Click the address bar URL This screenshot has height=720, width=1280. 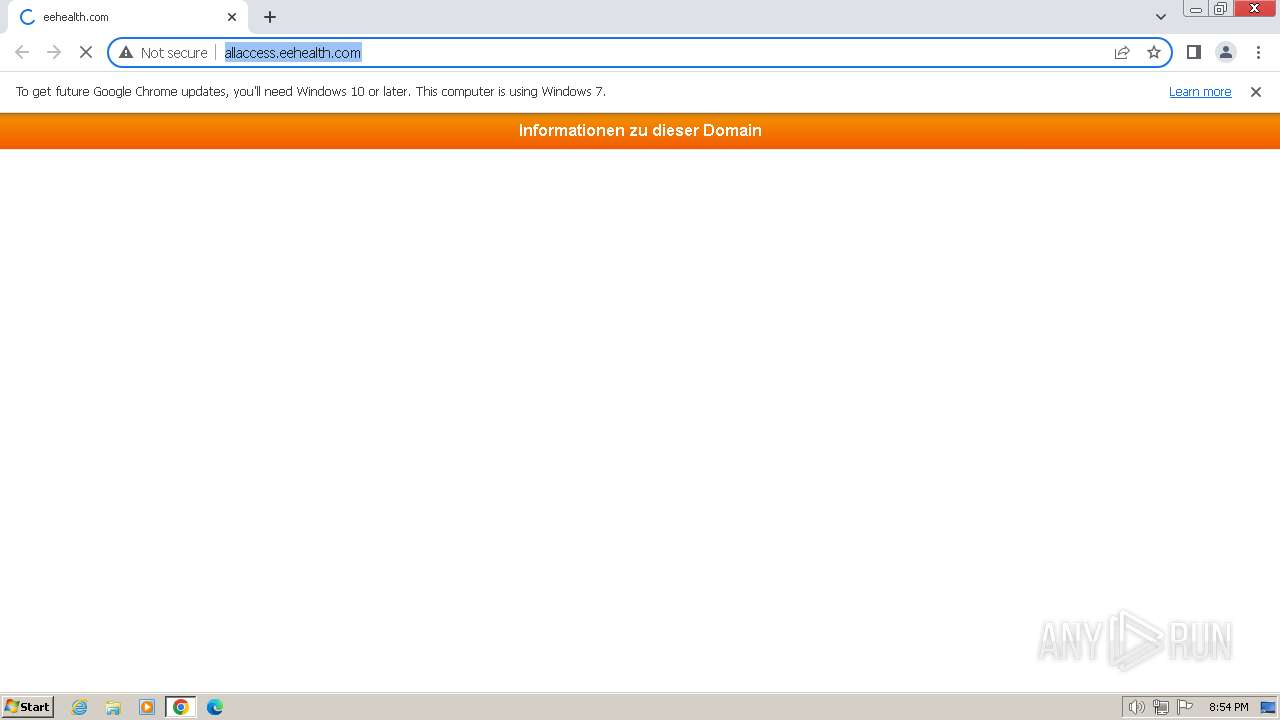pos(293,52)
